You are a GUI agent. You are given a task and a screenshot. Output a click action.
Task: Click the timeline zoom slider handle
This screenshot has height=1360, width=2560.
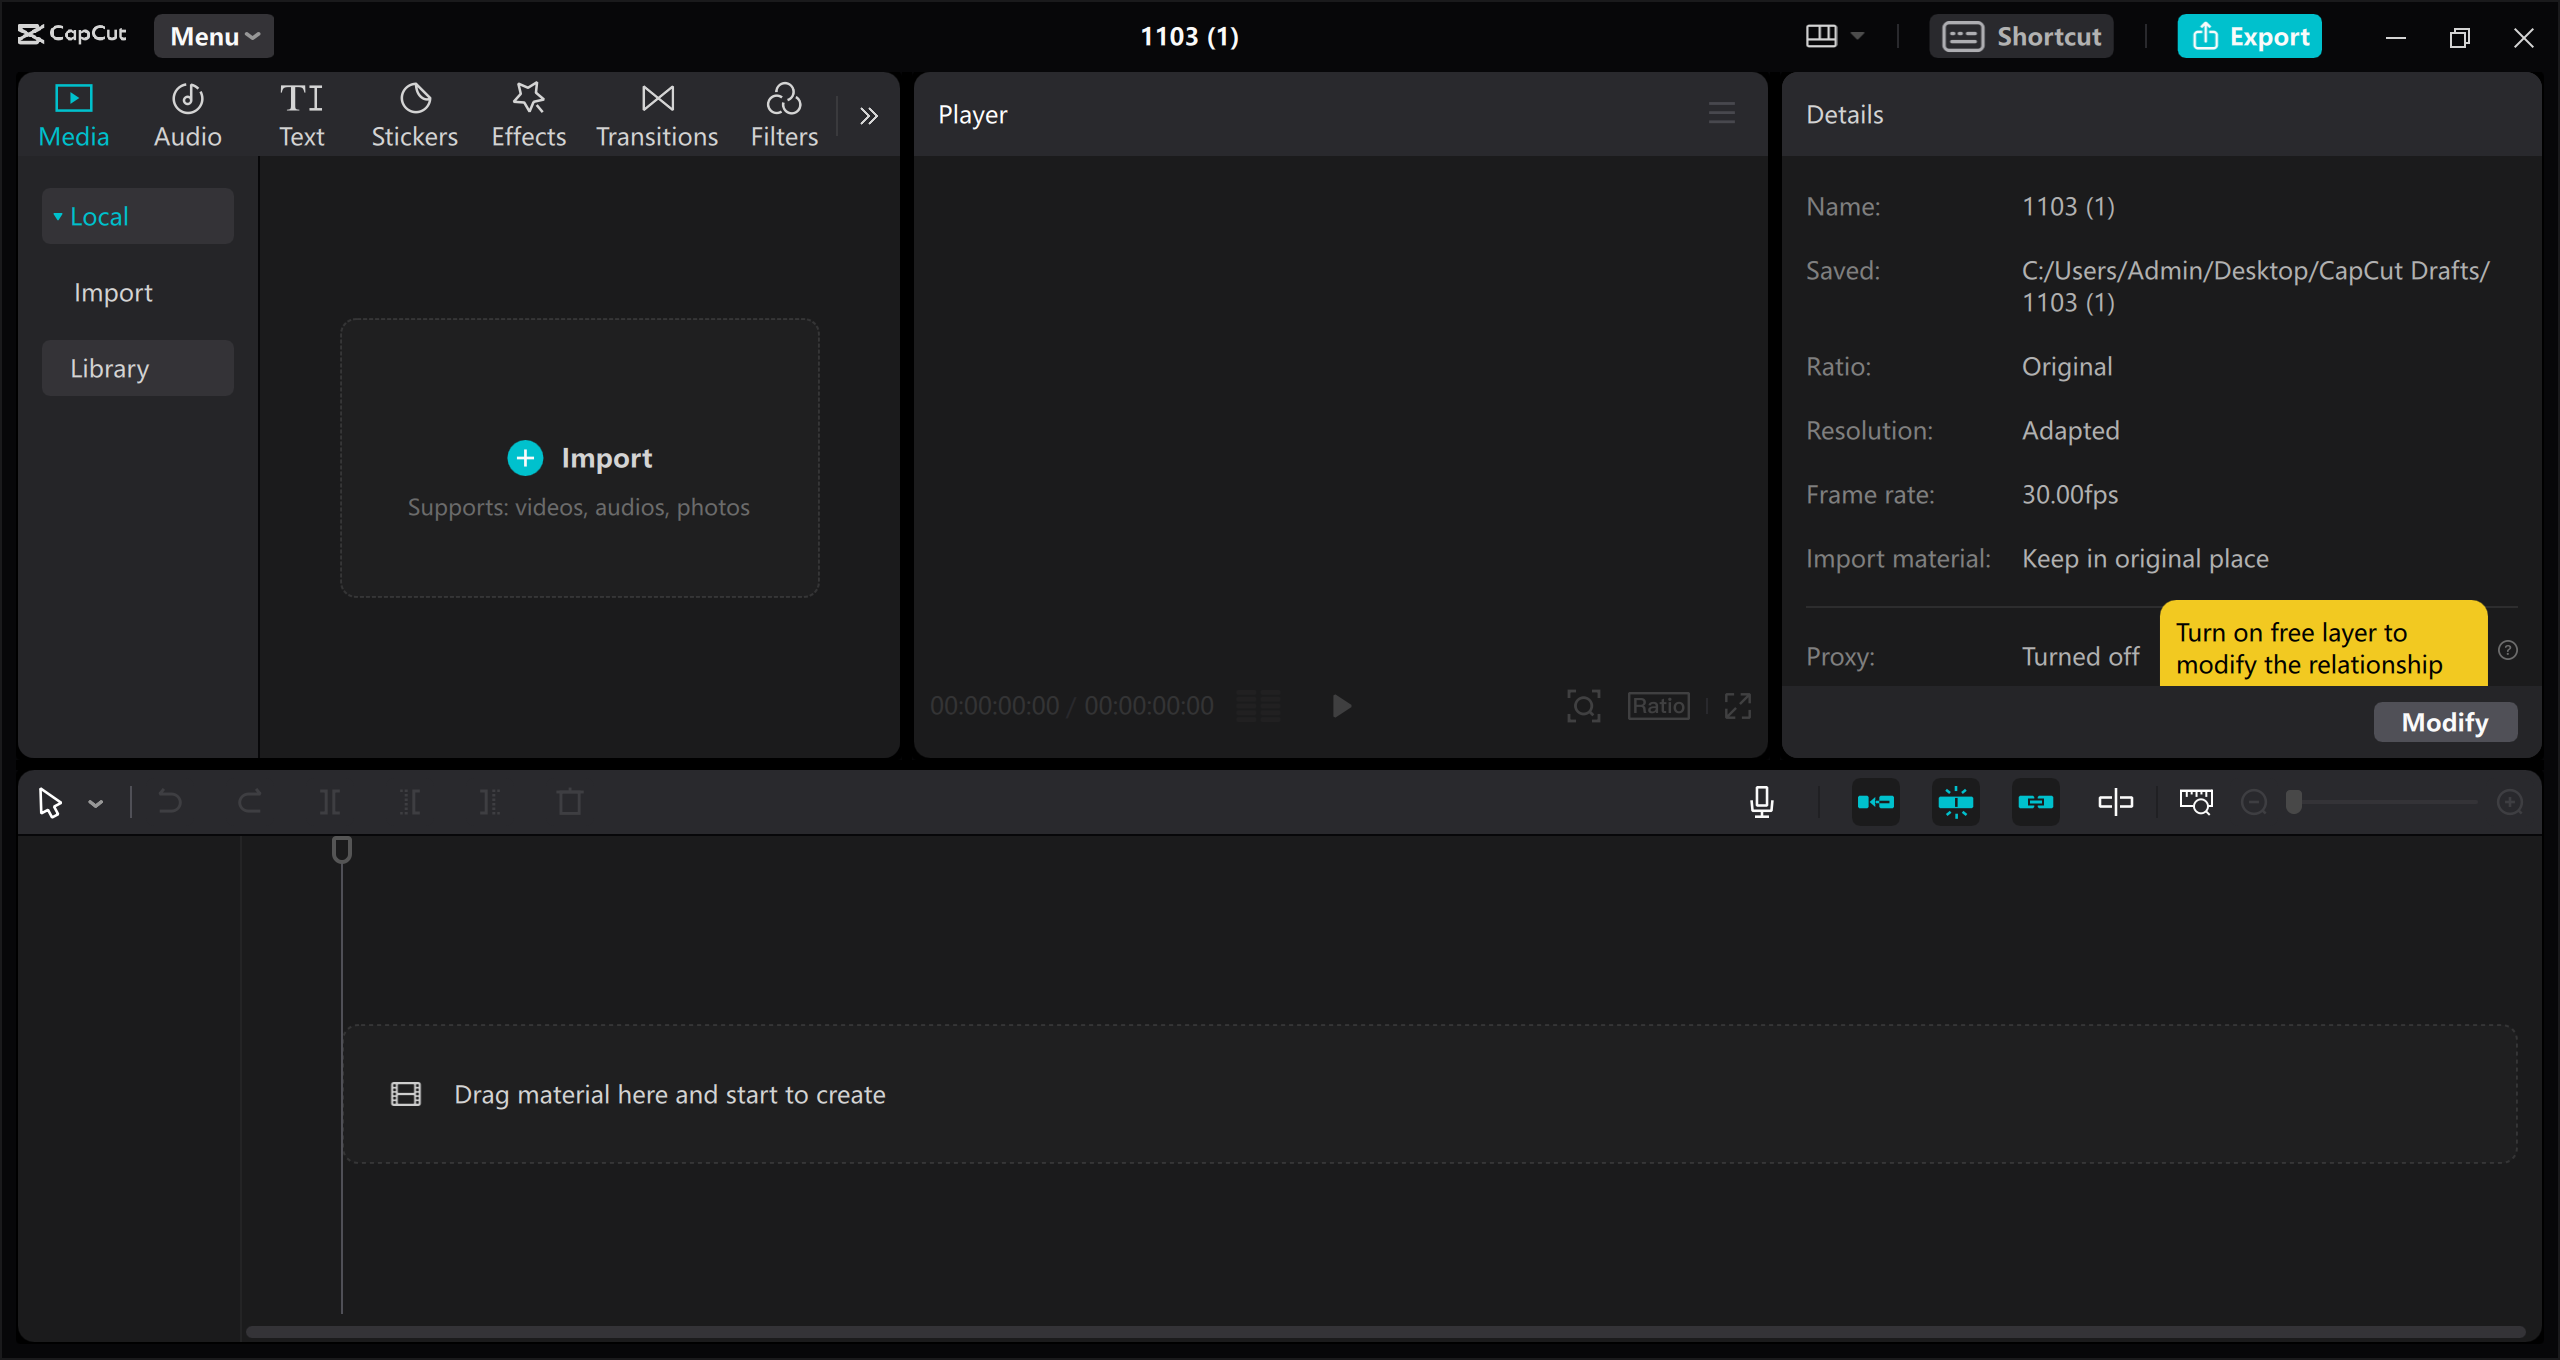pos(2294,802)
